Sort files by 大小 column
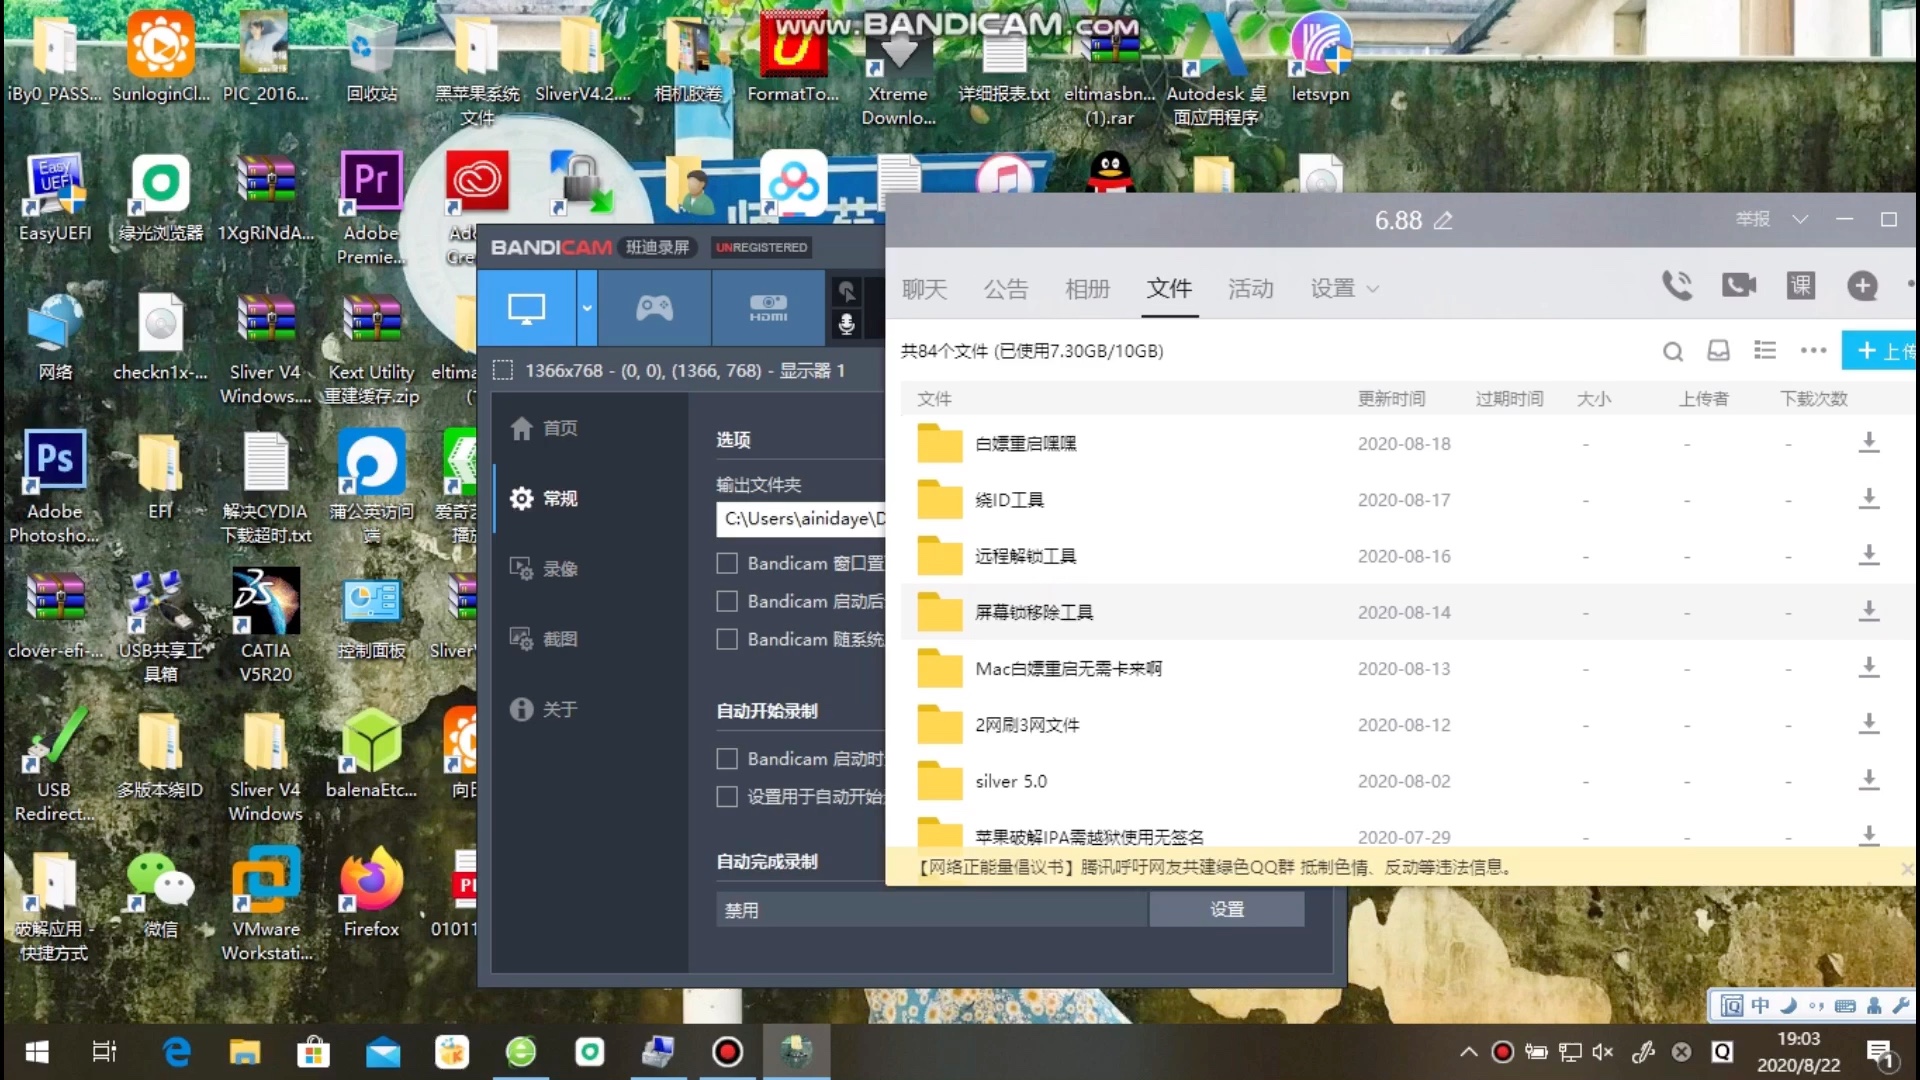Screen dimensions: 1920x1080 [1594, 399]
